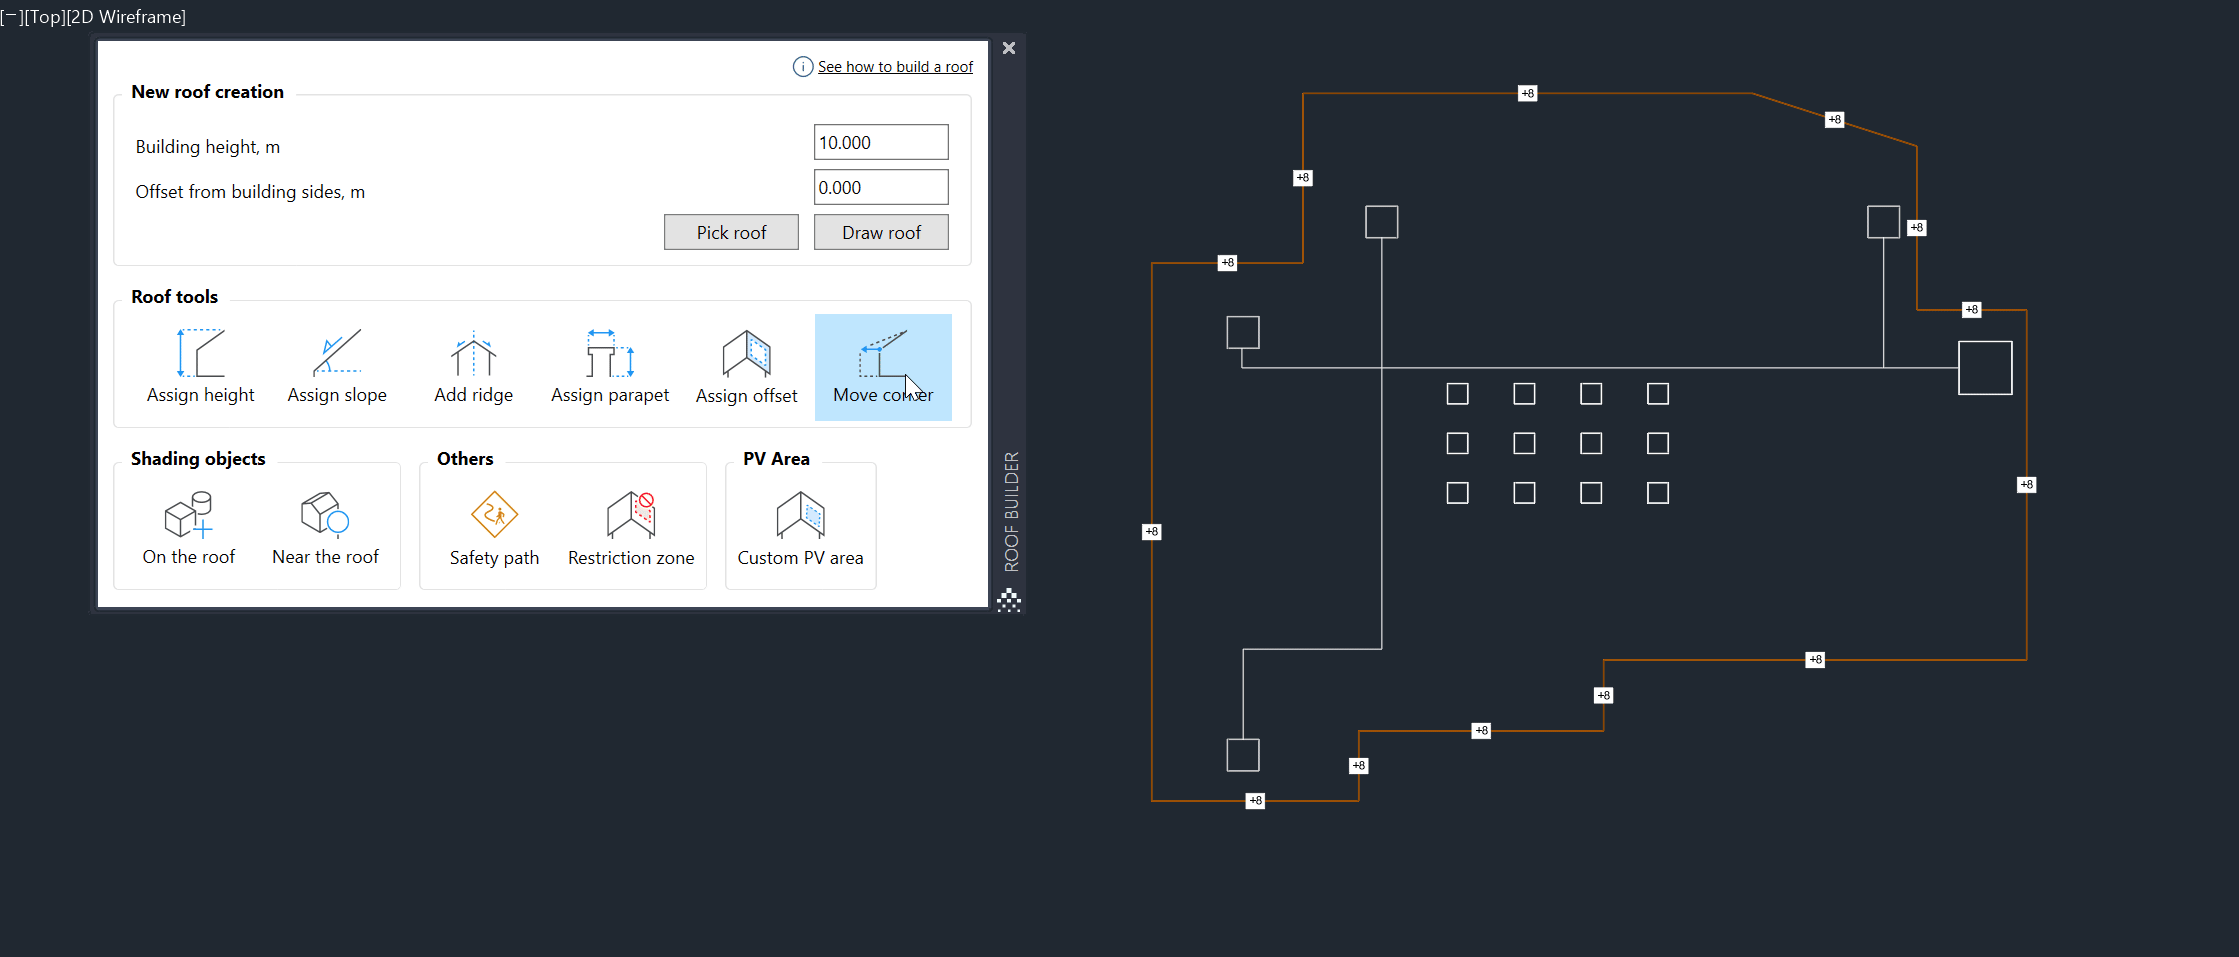Open See how to build a roof link
Image resolution: width=2239 pixels, height=957 pixels.
(895, 67)
